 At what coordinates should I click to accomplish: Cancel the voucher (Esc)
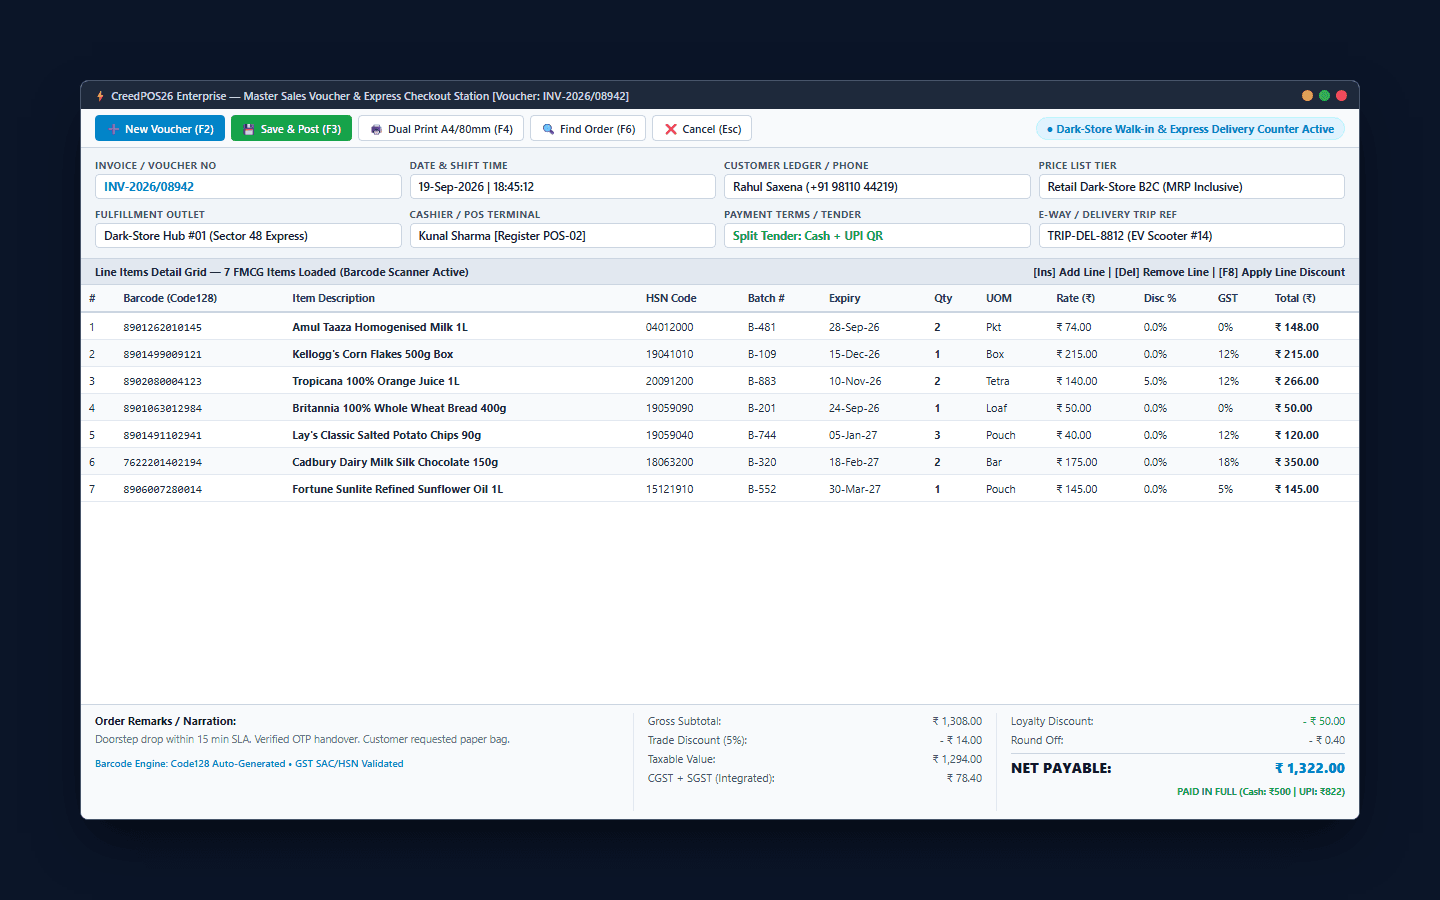coord(702,129)
